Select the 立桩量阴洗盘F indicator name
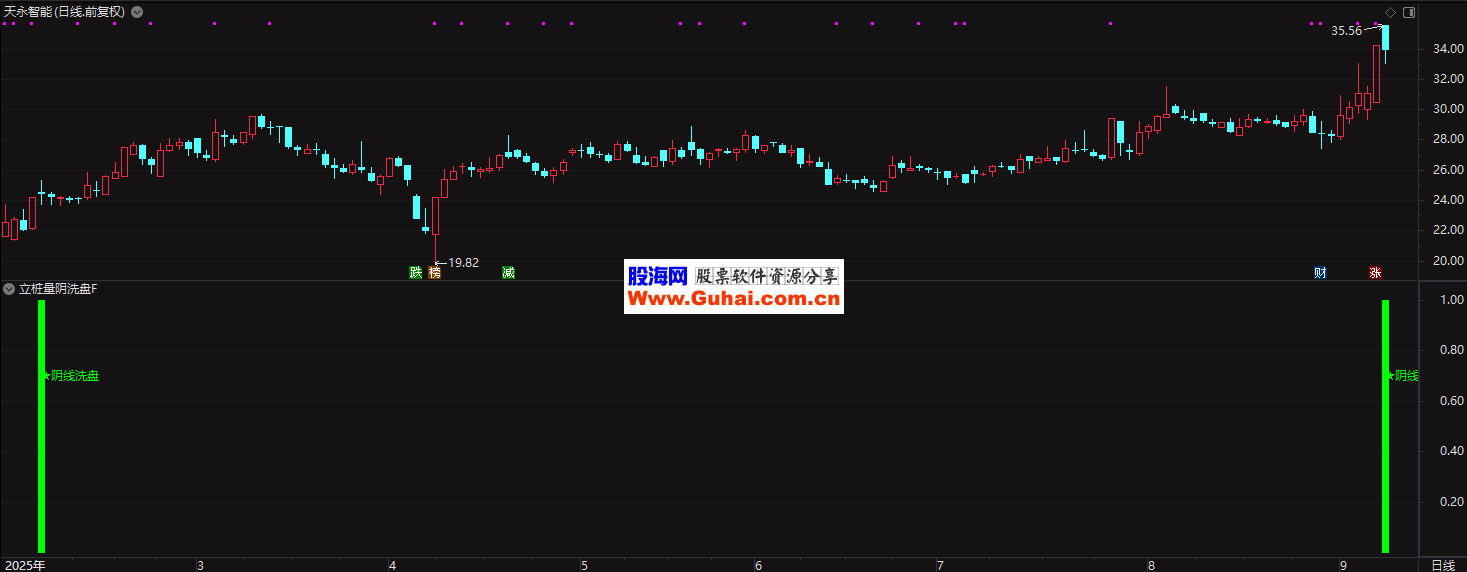The width and height of the screenshot is (1467, 572). [x=58, y=289]
